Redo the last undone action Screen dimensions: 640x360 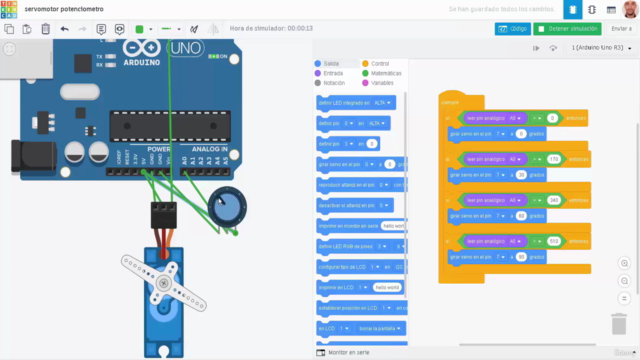(82, 29)
